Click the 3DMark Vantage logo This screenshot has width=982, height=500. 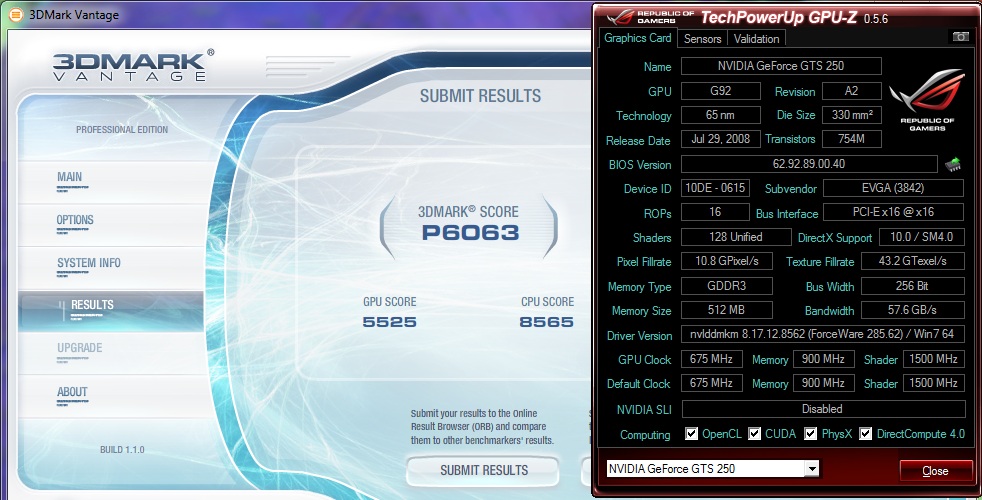pos(132,65)
